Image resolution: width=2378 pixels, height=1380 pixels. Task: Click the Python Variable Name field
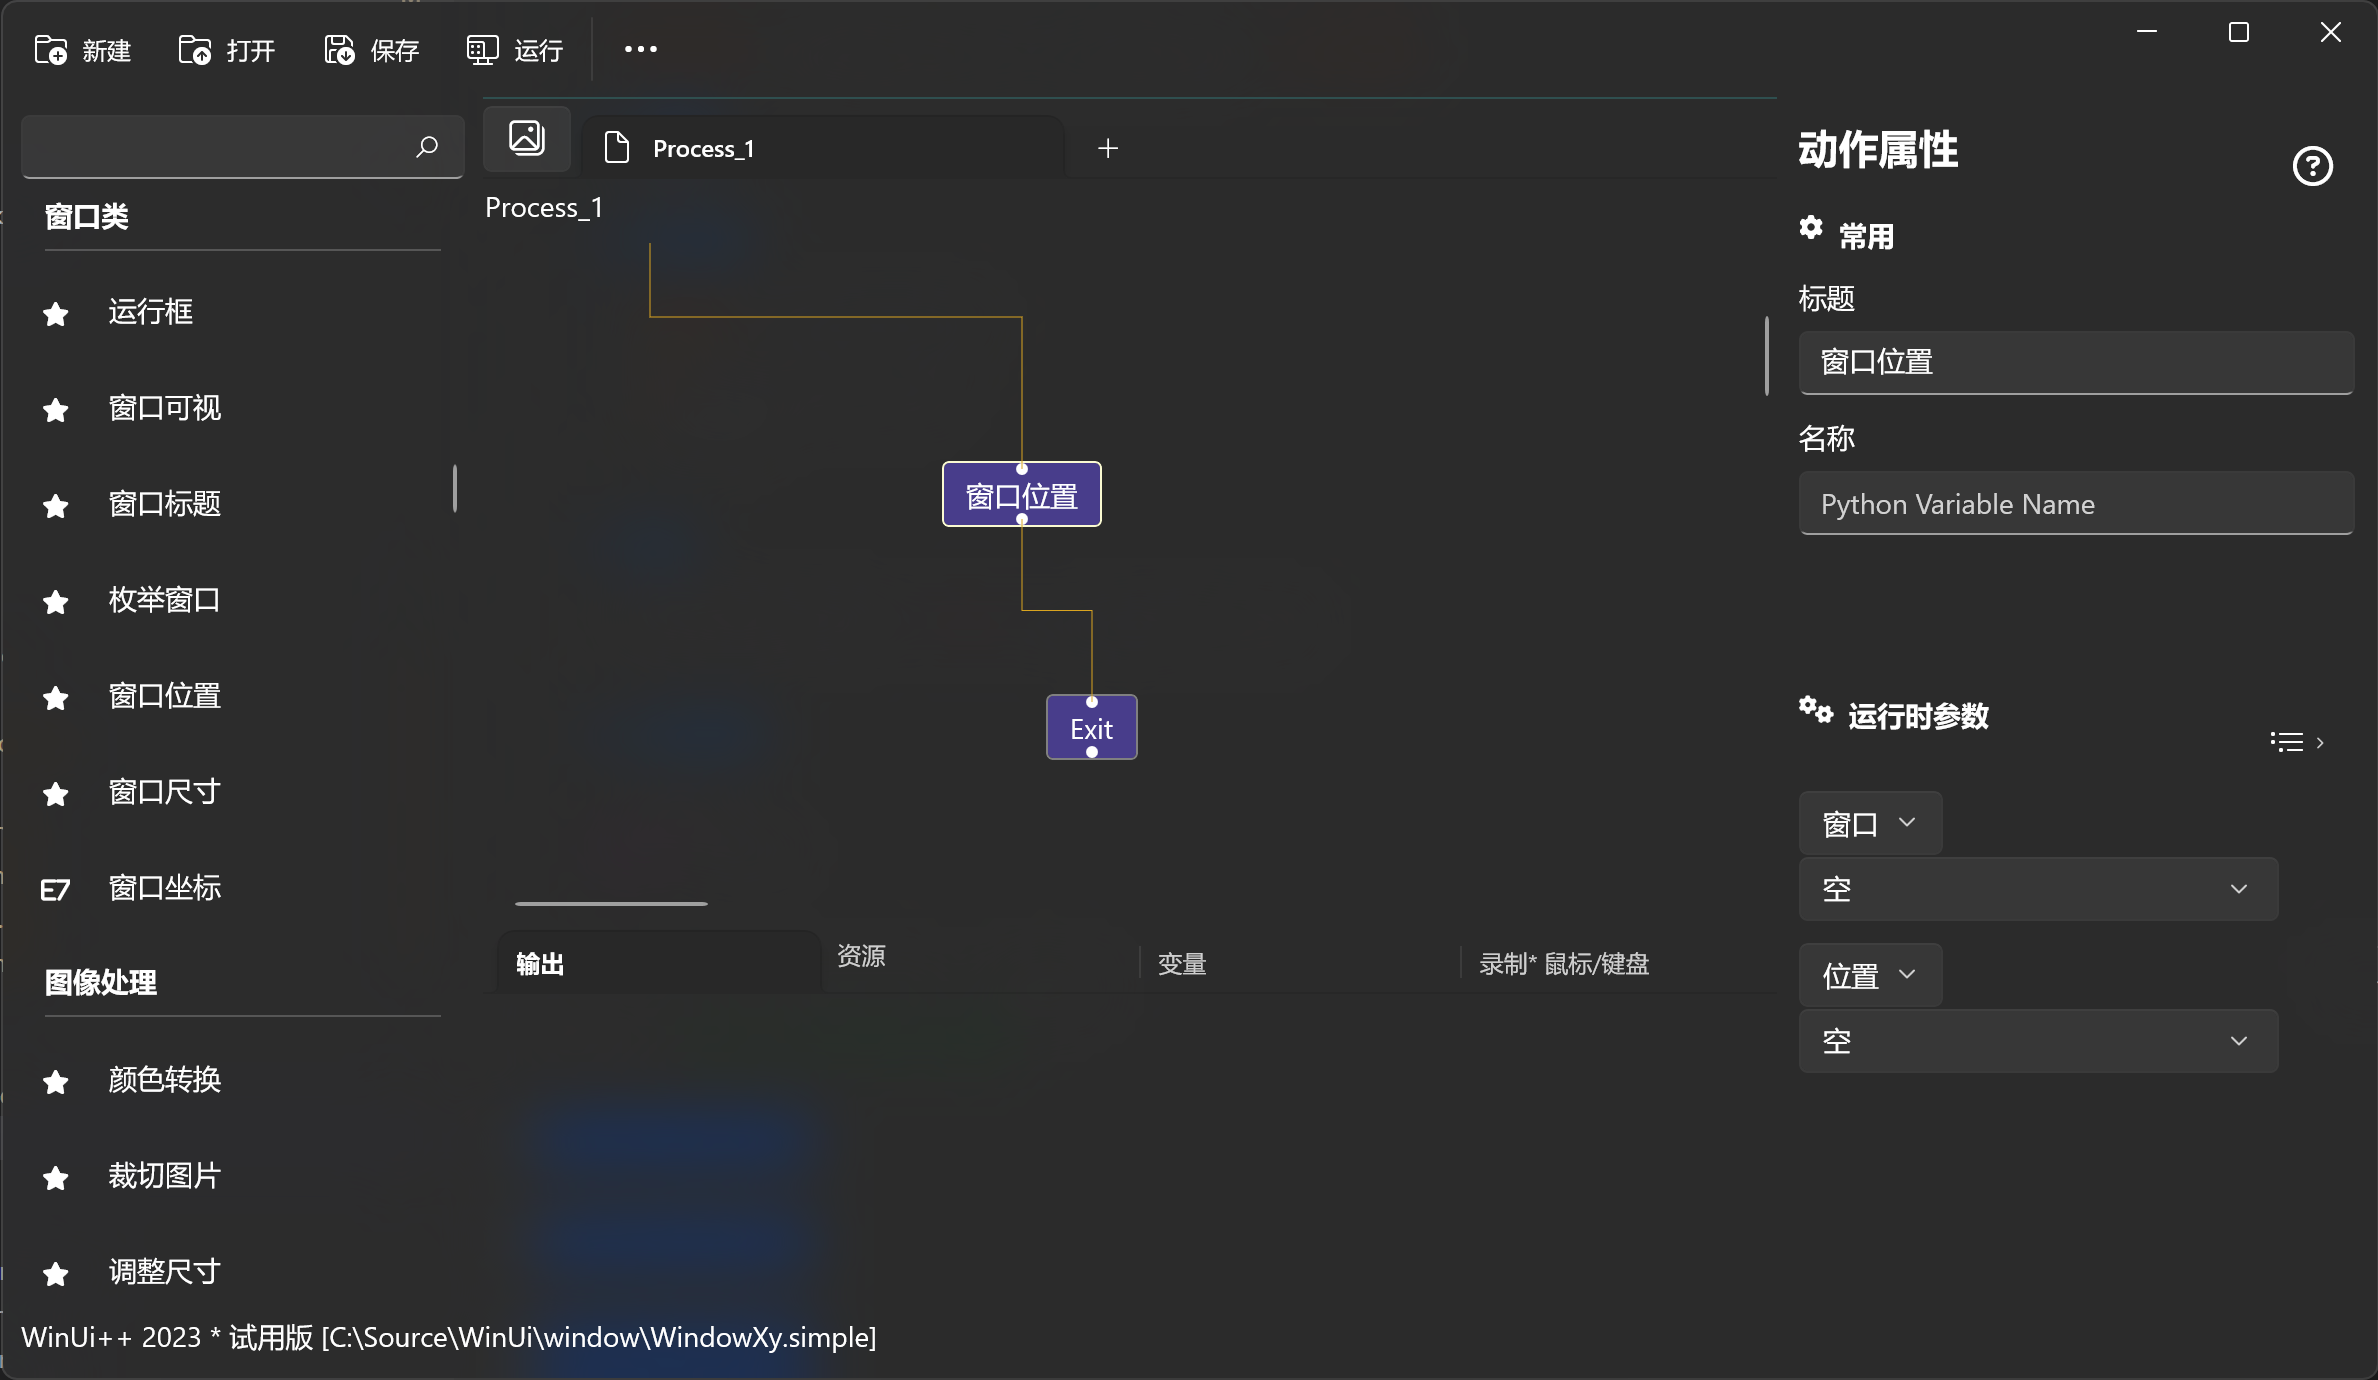[x=2075, y=504]
